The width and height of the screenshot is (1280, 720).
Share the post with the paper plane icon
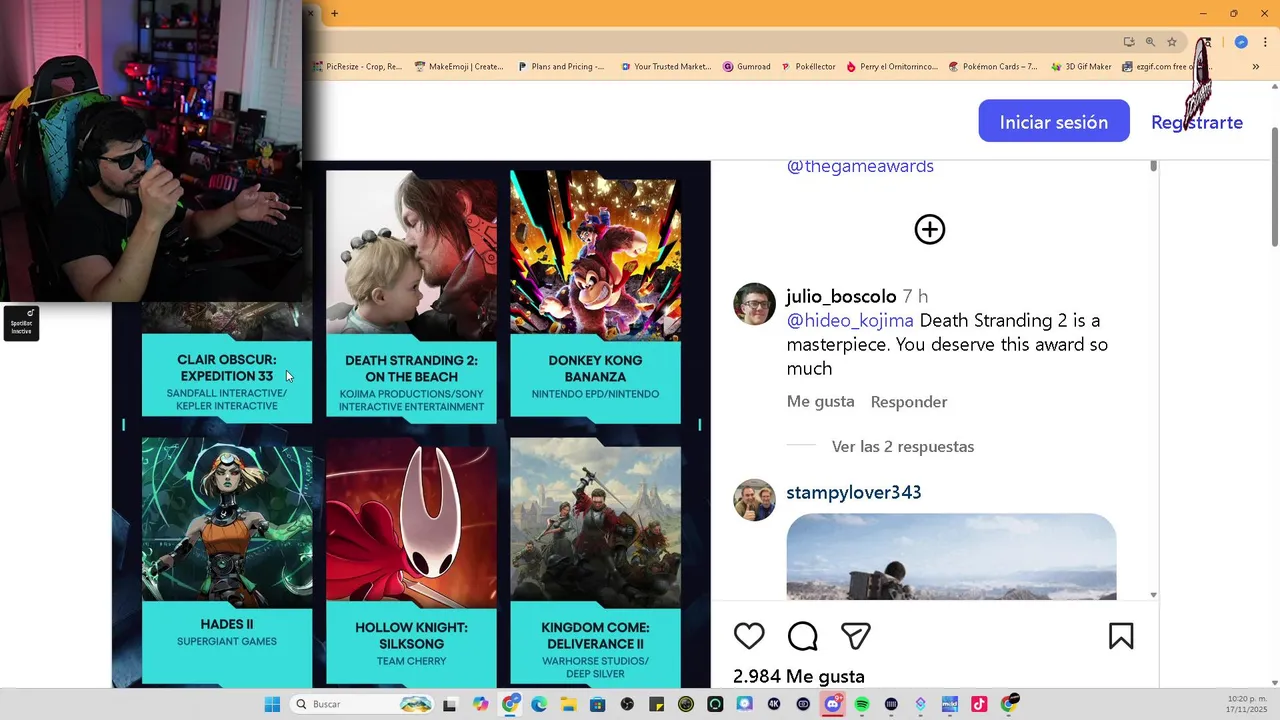point(855,636)
